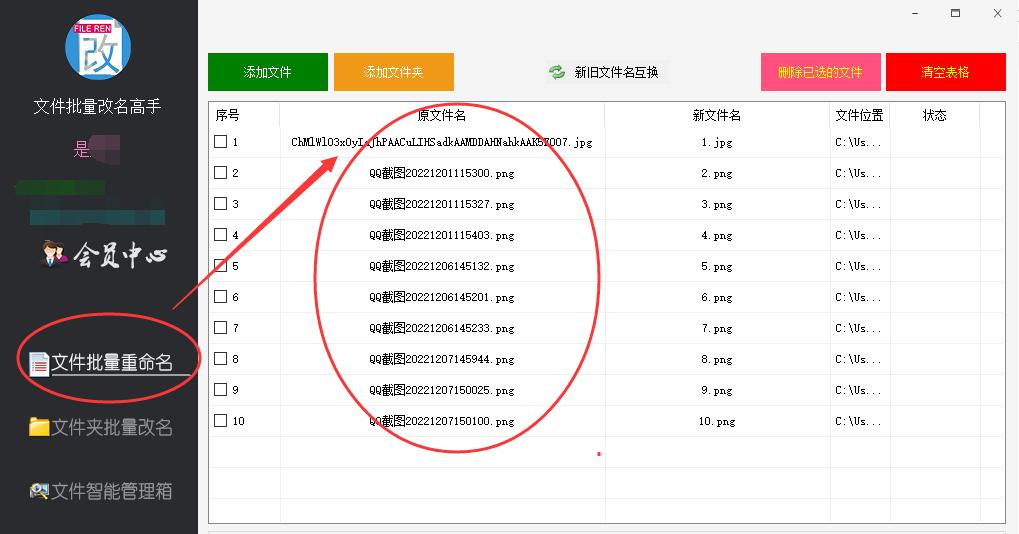This screenshot has height=534, width=1019.
Task: Click the 文件批量改名高手 app title
Action: click(x=97, y=106)
